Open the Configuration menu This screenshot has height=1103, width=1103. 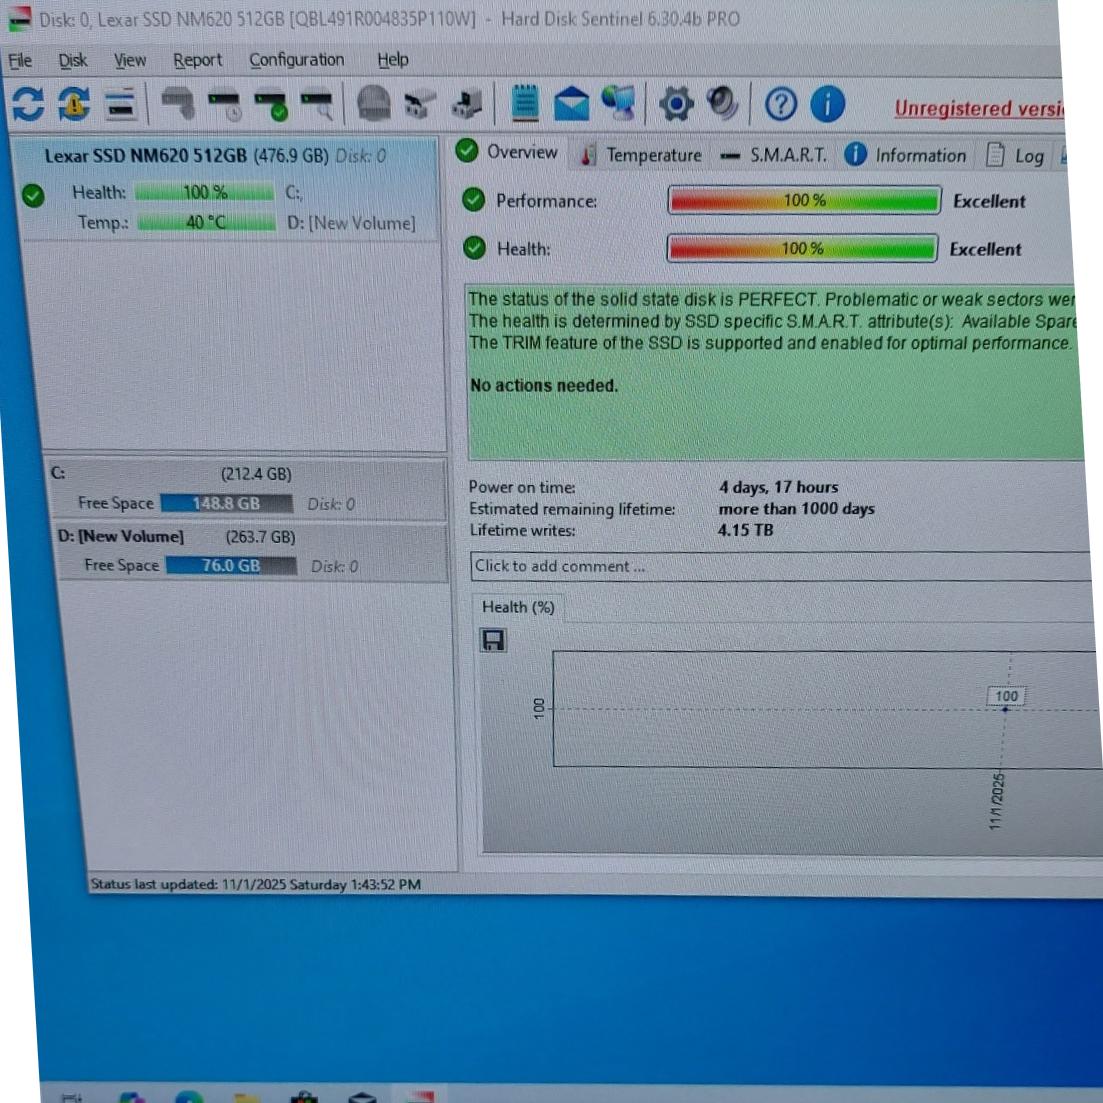(296, 60)
